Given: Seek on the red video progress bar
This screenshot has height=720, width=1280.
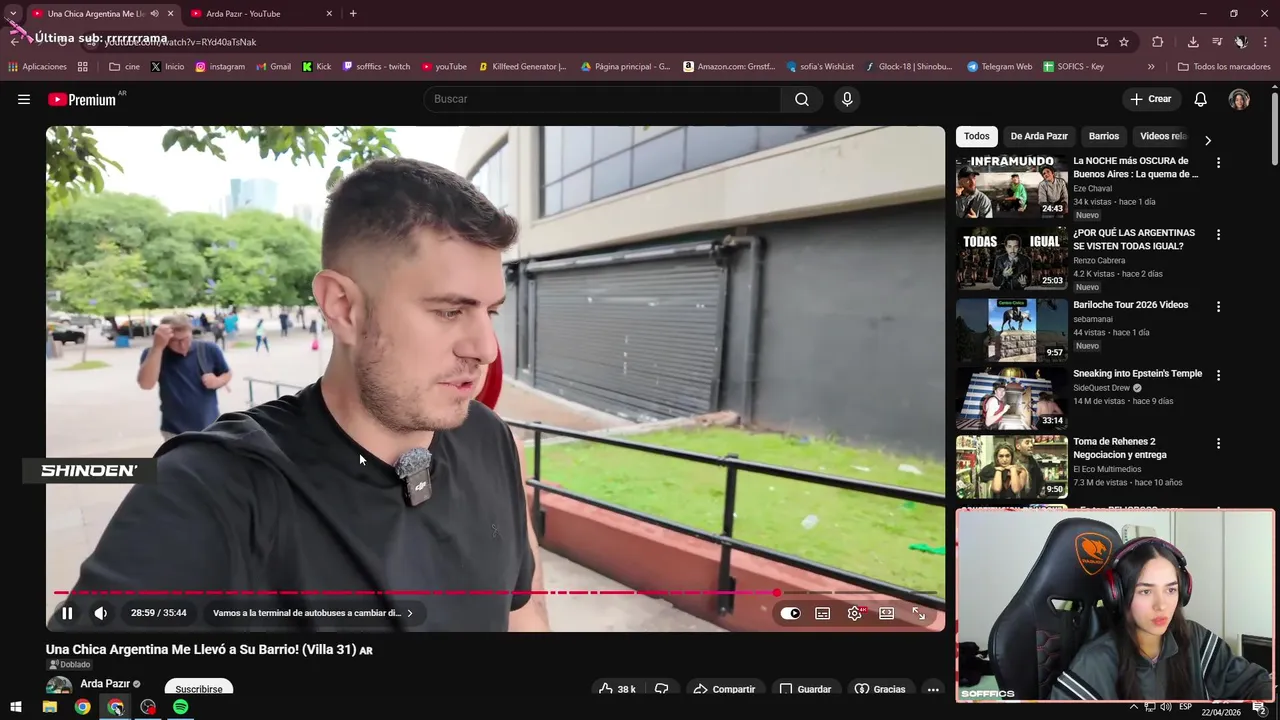Looking at the screenshot, I should [495, 593].
